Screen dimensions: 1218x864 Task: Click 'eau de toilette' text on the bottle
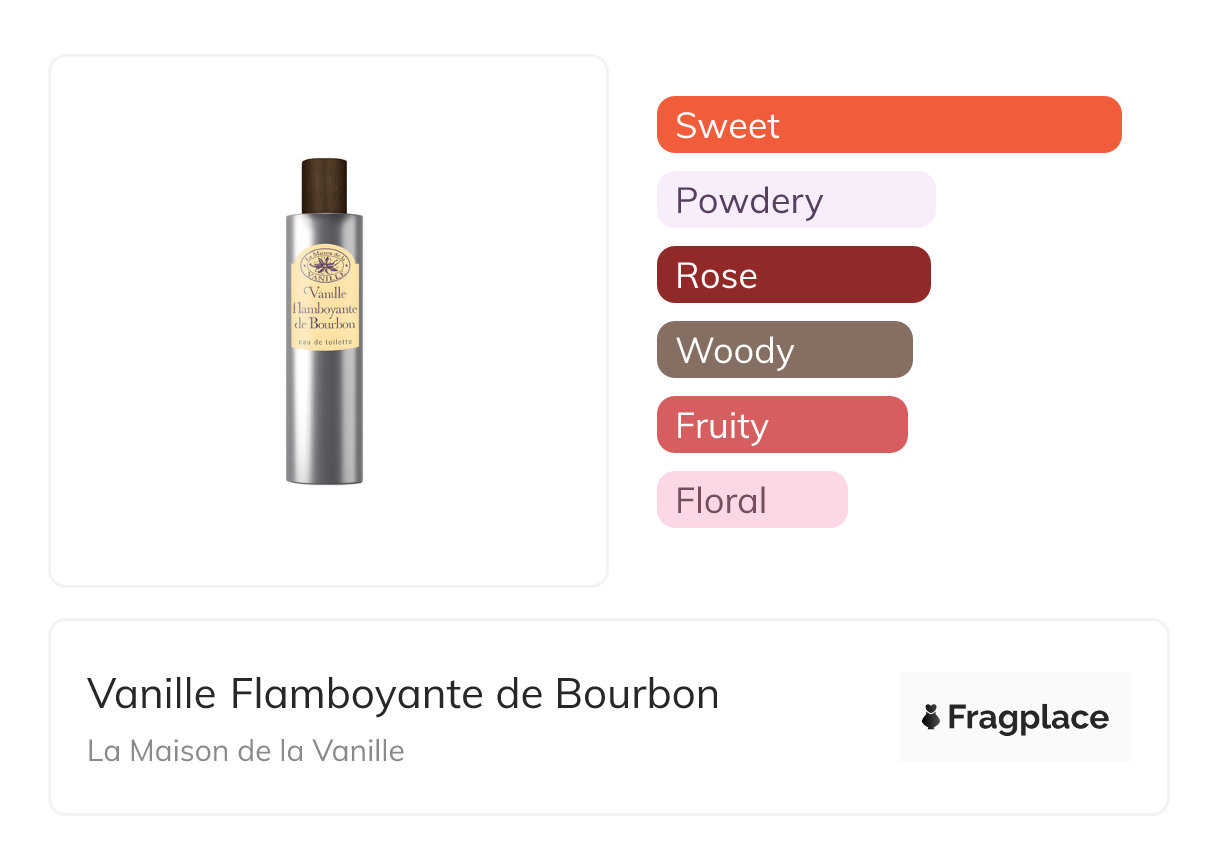(324, 341)
